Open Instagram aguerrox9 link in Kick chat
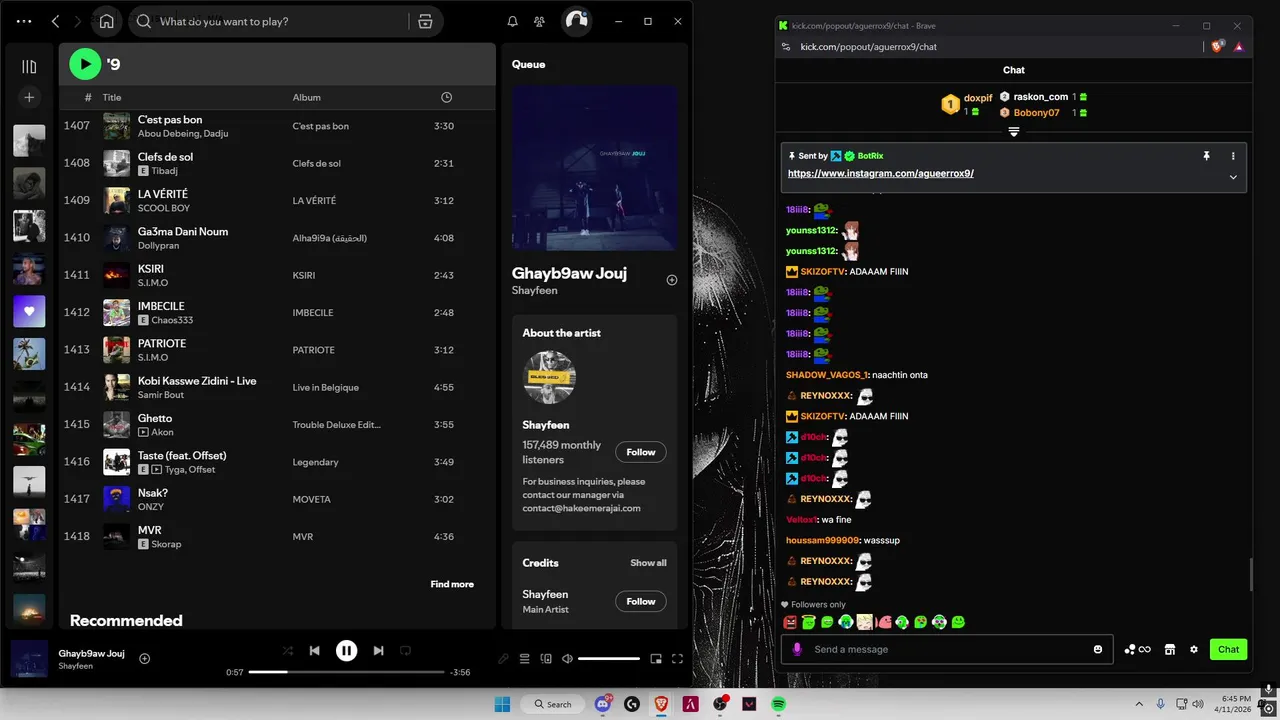This screenshot has width=1280, height=720. click(x=881, y=173)
